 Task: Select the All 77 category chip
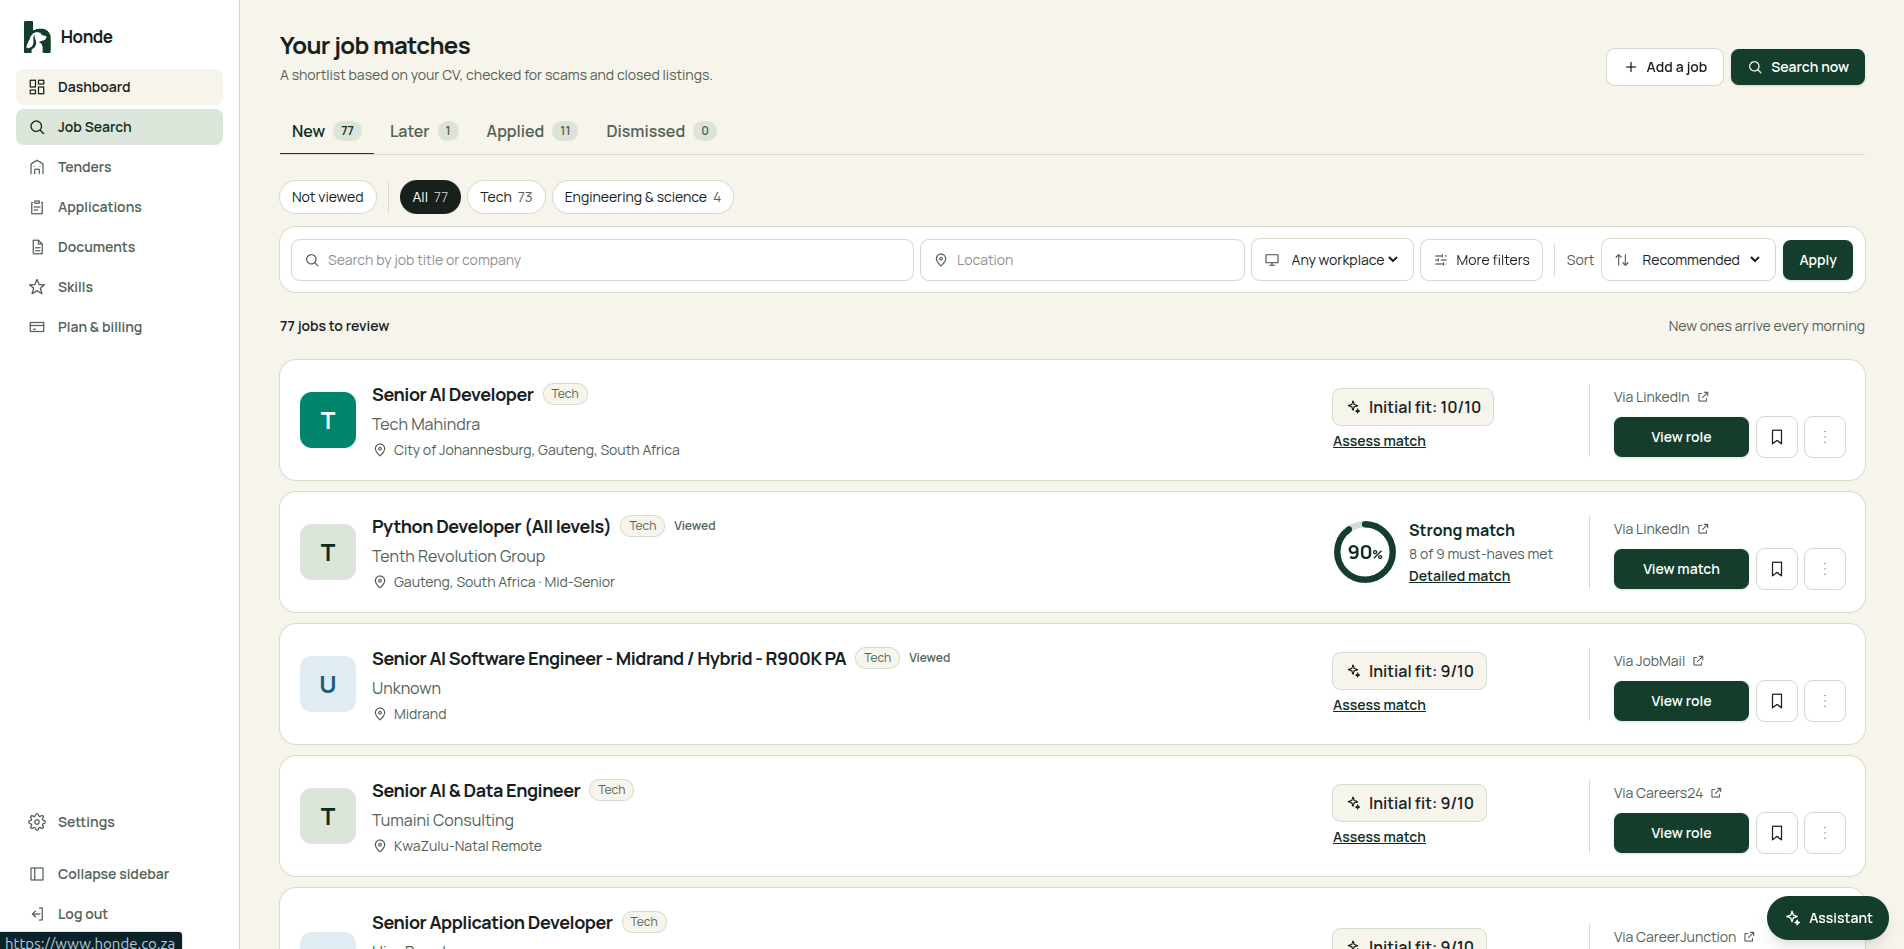430,197
